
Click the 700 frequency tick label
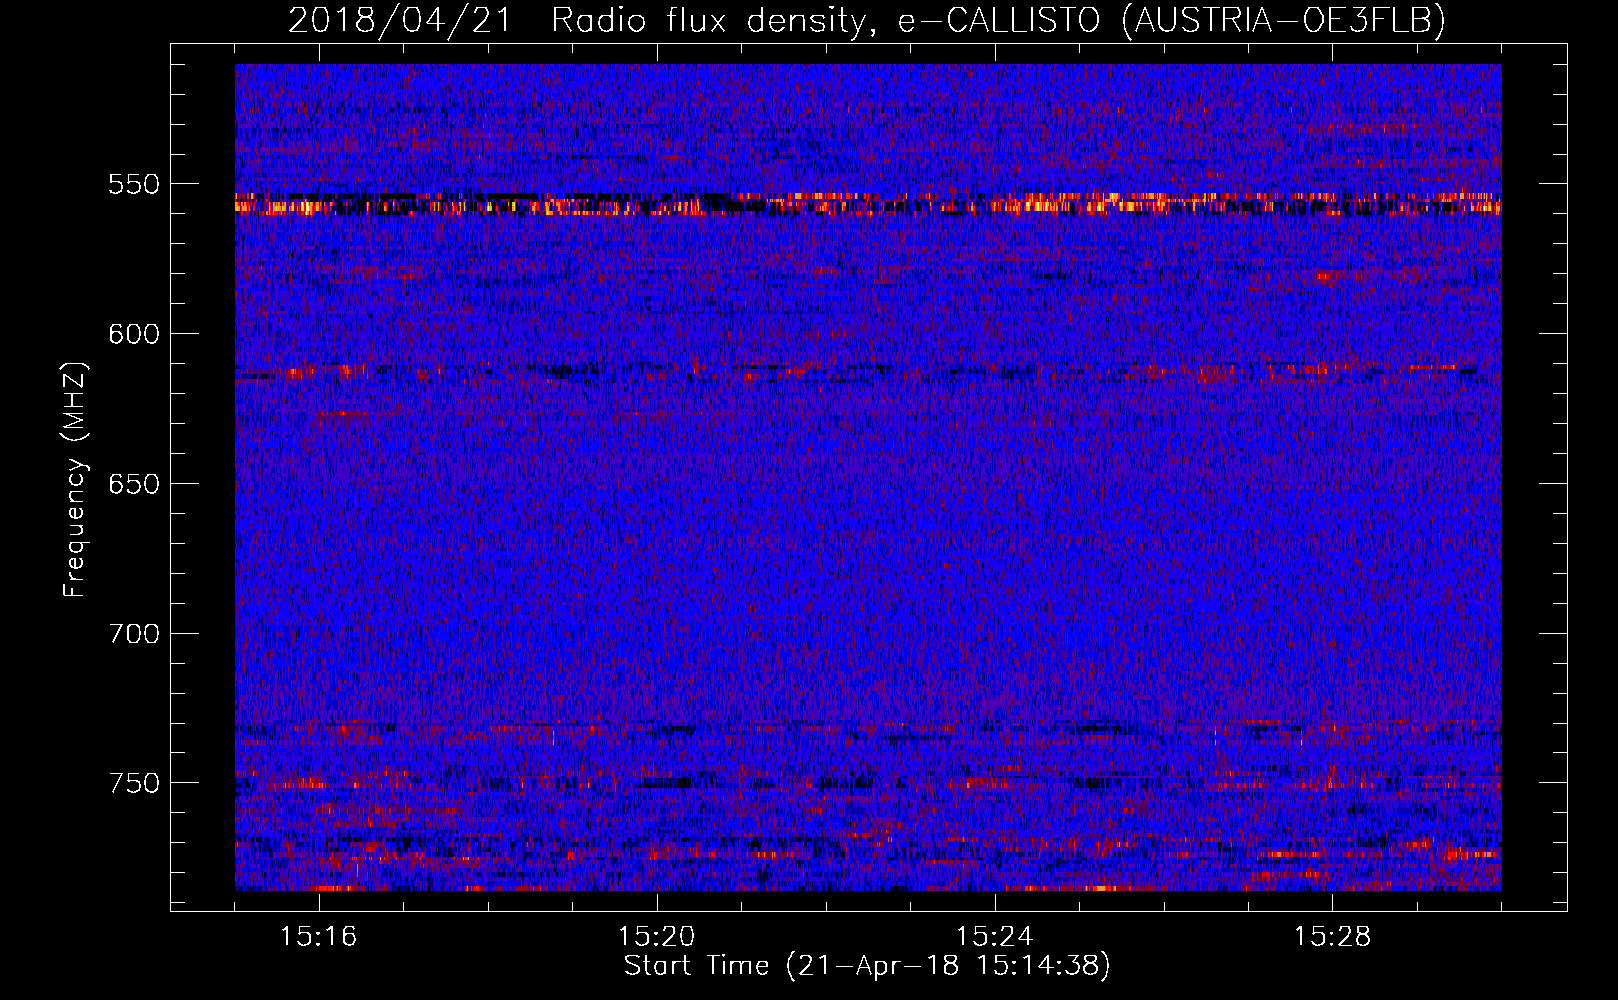point(134,634)
